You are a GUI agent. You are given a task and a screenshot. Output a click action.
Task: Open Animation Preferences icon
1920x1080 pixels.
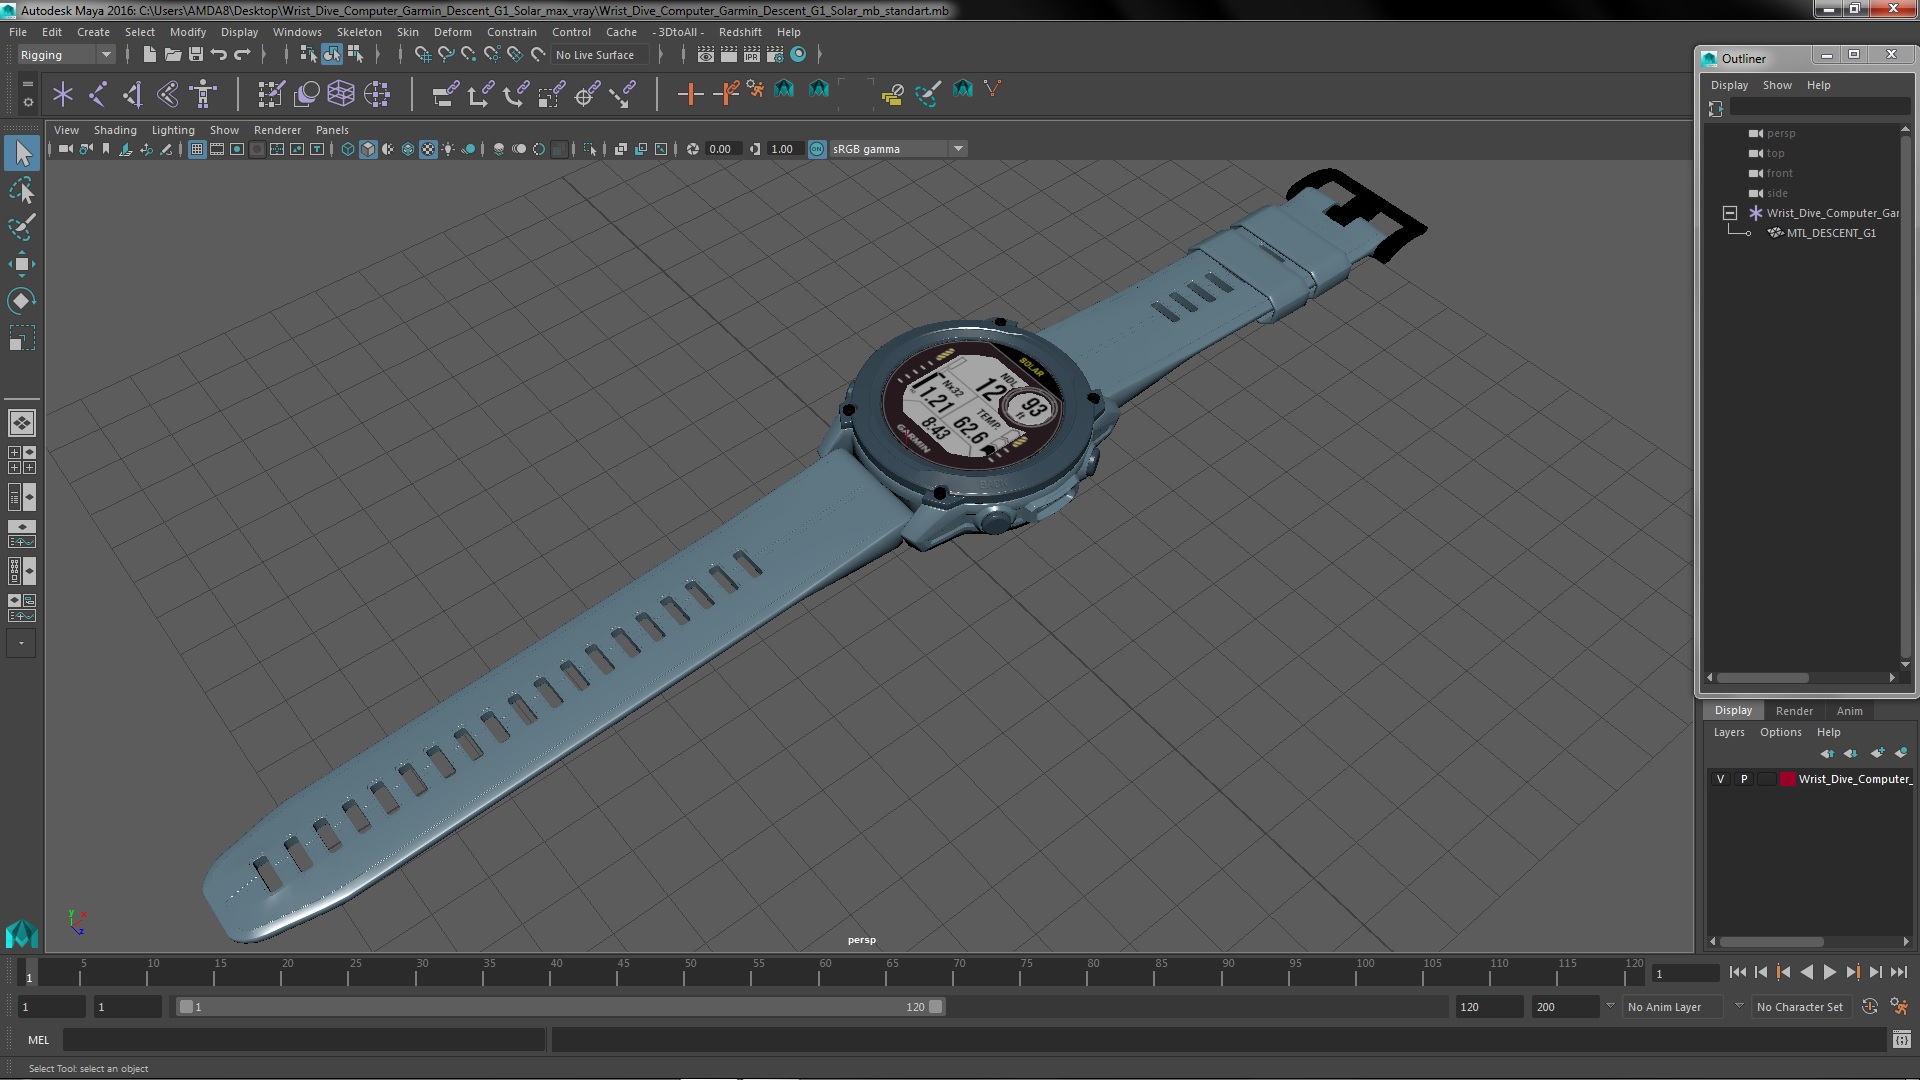(1899, 1007)
